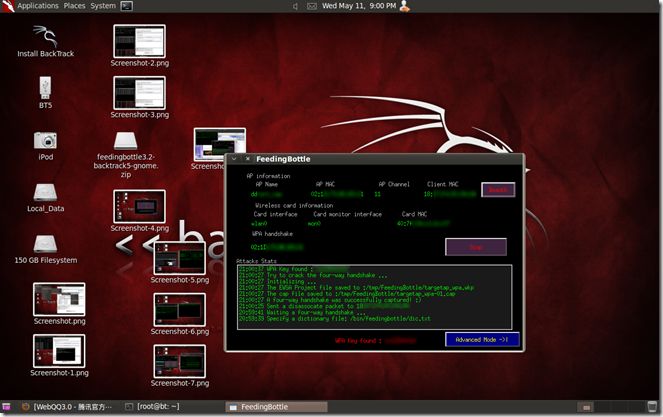663x417 pixels.
Task: Click the 'Specify a dictionary file' log line
Action: click(x=334, y=319)
